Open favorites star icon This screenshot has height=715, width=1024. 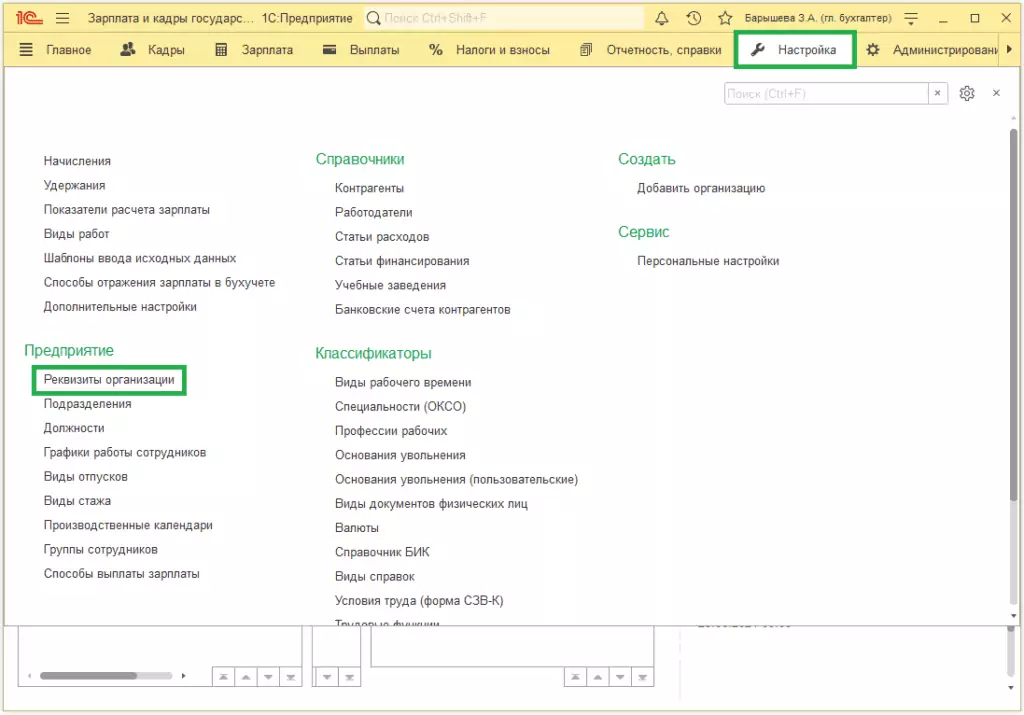(725, 18)
